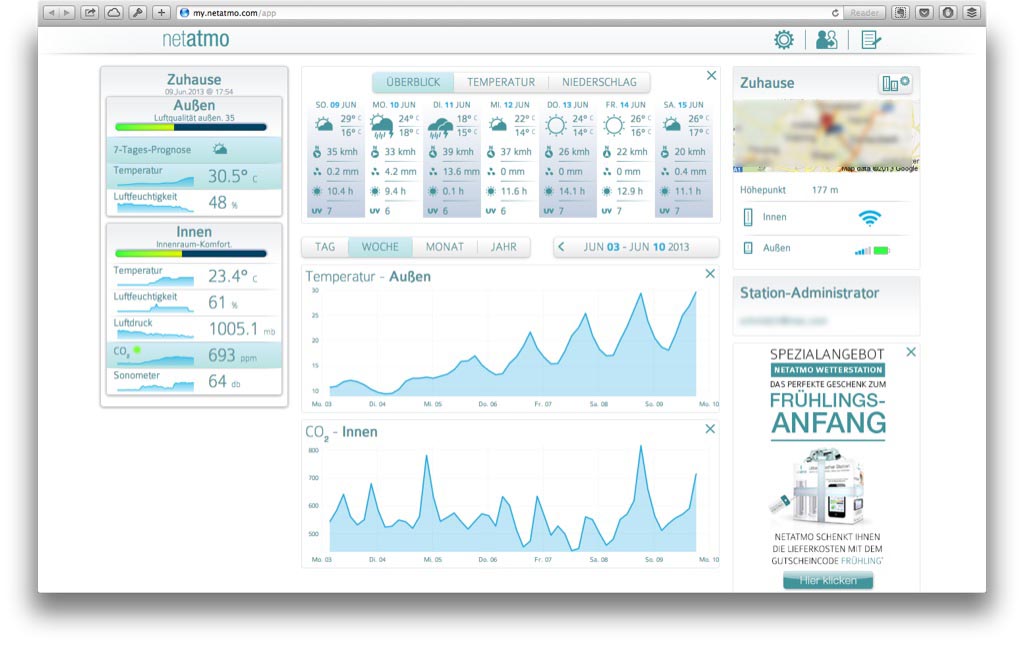Click the Außen module battery icon
The height and width of the screenshot is (645, 1024).
tap(882, 250)
